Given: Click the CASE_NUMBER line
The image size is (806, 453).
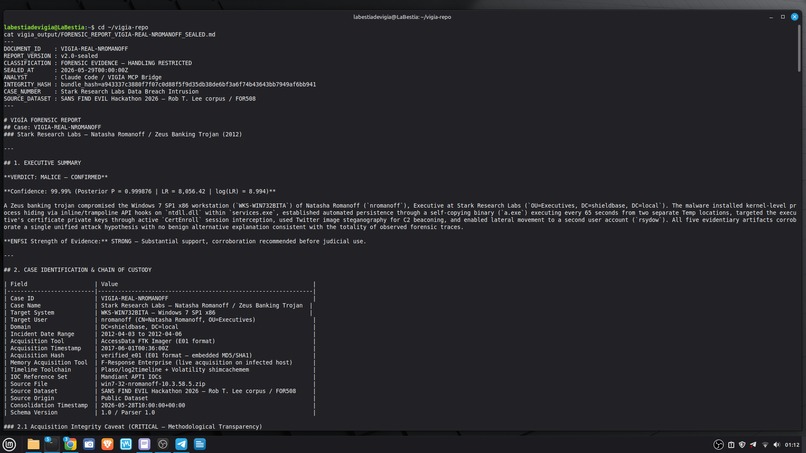Looking at the screenshot, I should coord(101,92).
